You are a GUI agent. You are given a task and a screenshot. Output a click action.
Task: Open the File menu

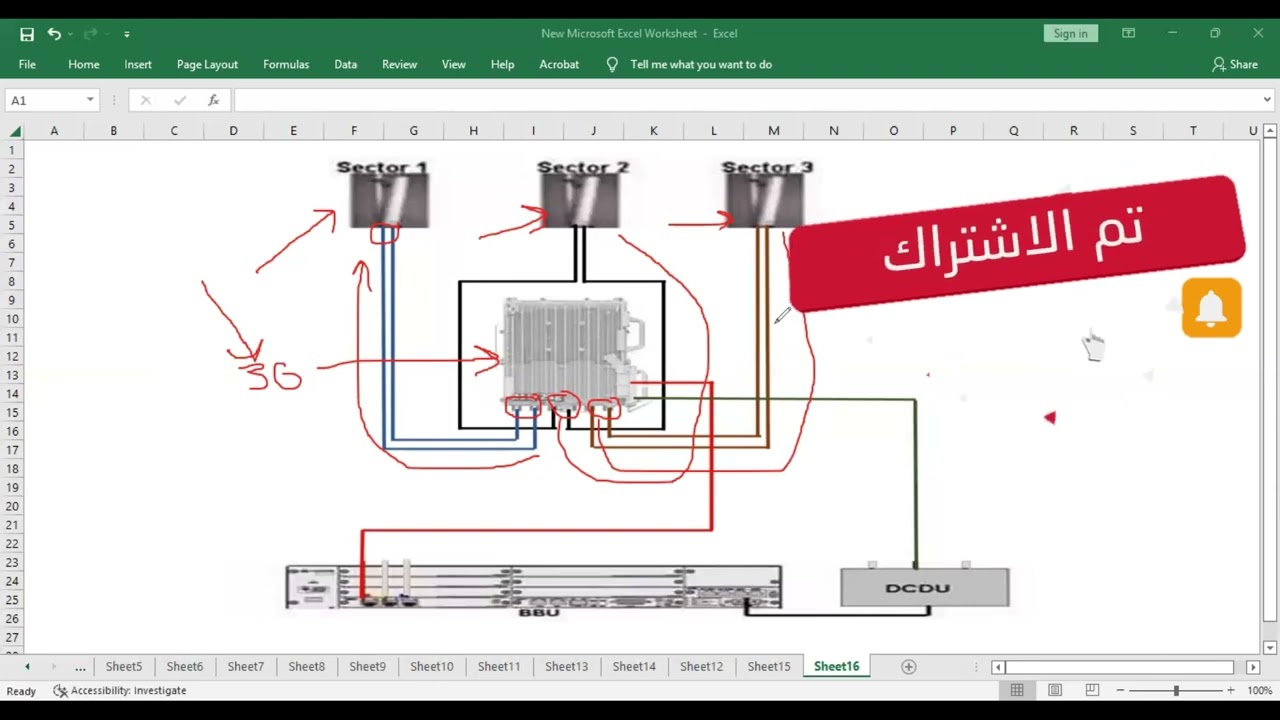pos(27,64)
